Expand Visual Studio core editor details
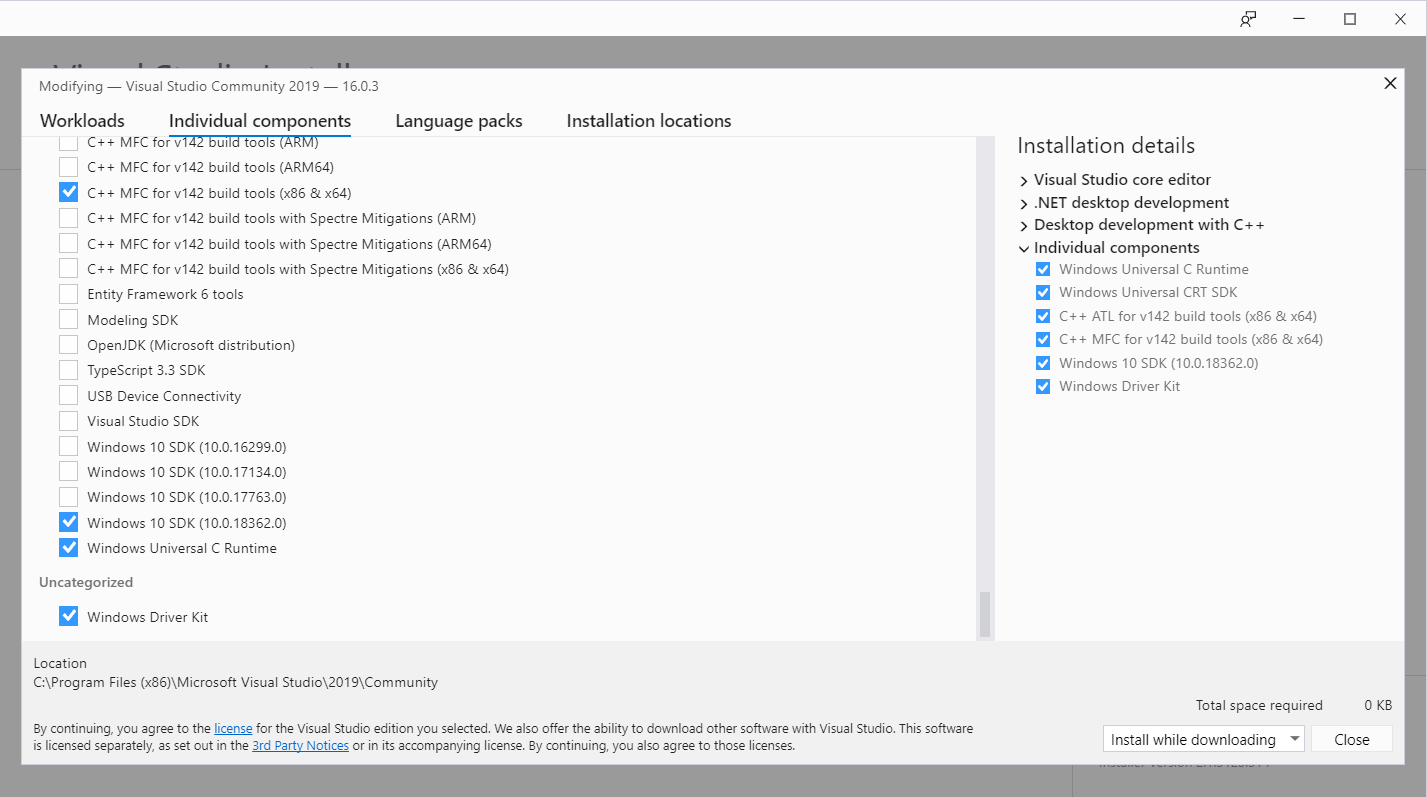 coord(1024,181)
